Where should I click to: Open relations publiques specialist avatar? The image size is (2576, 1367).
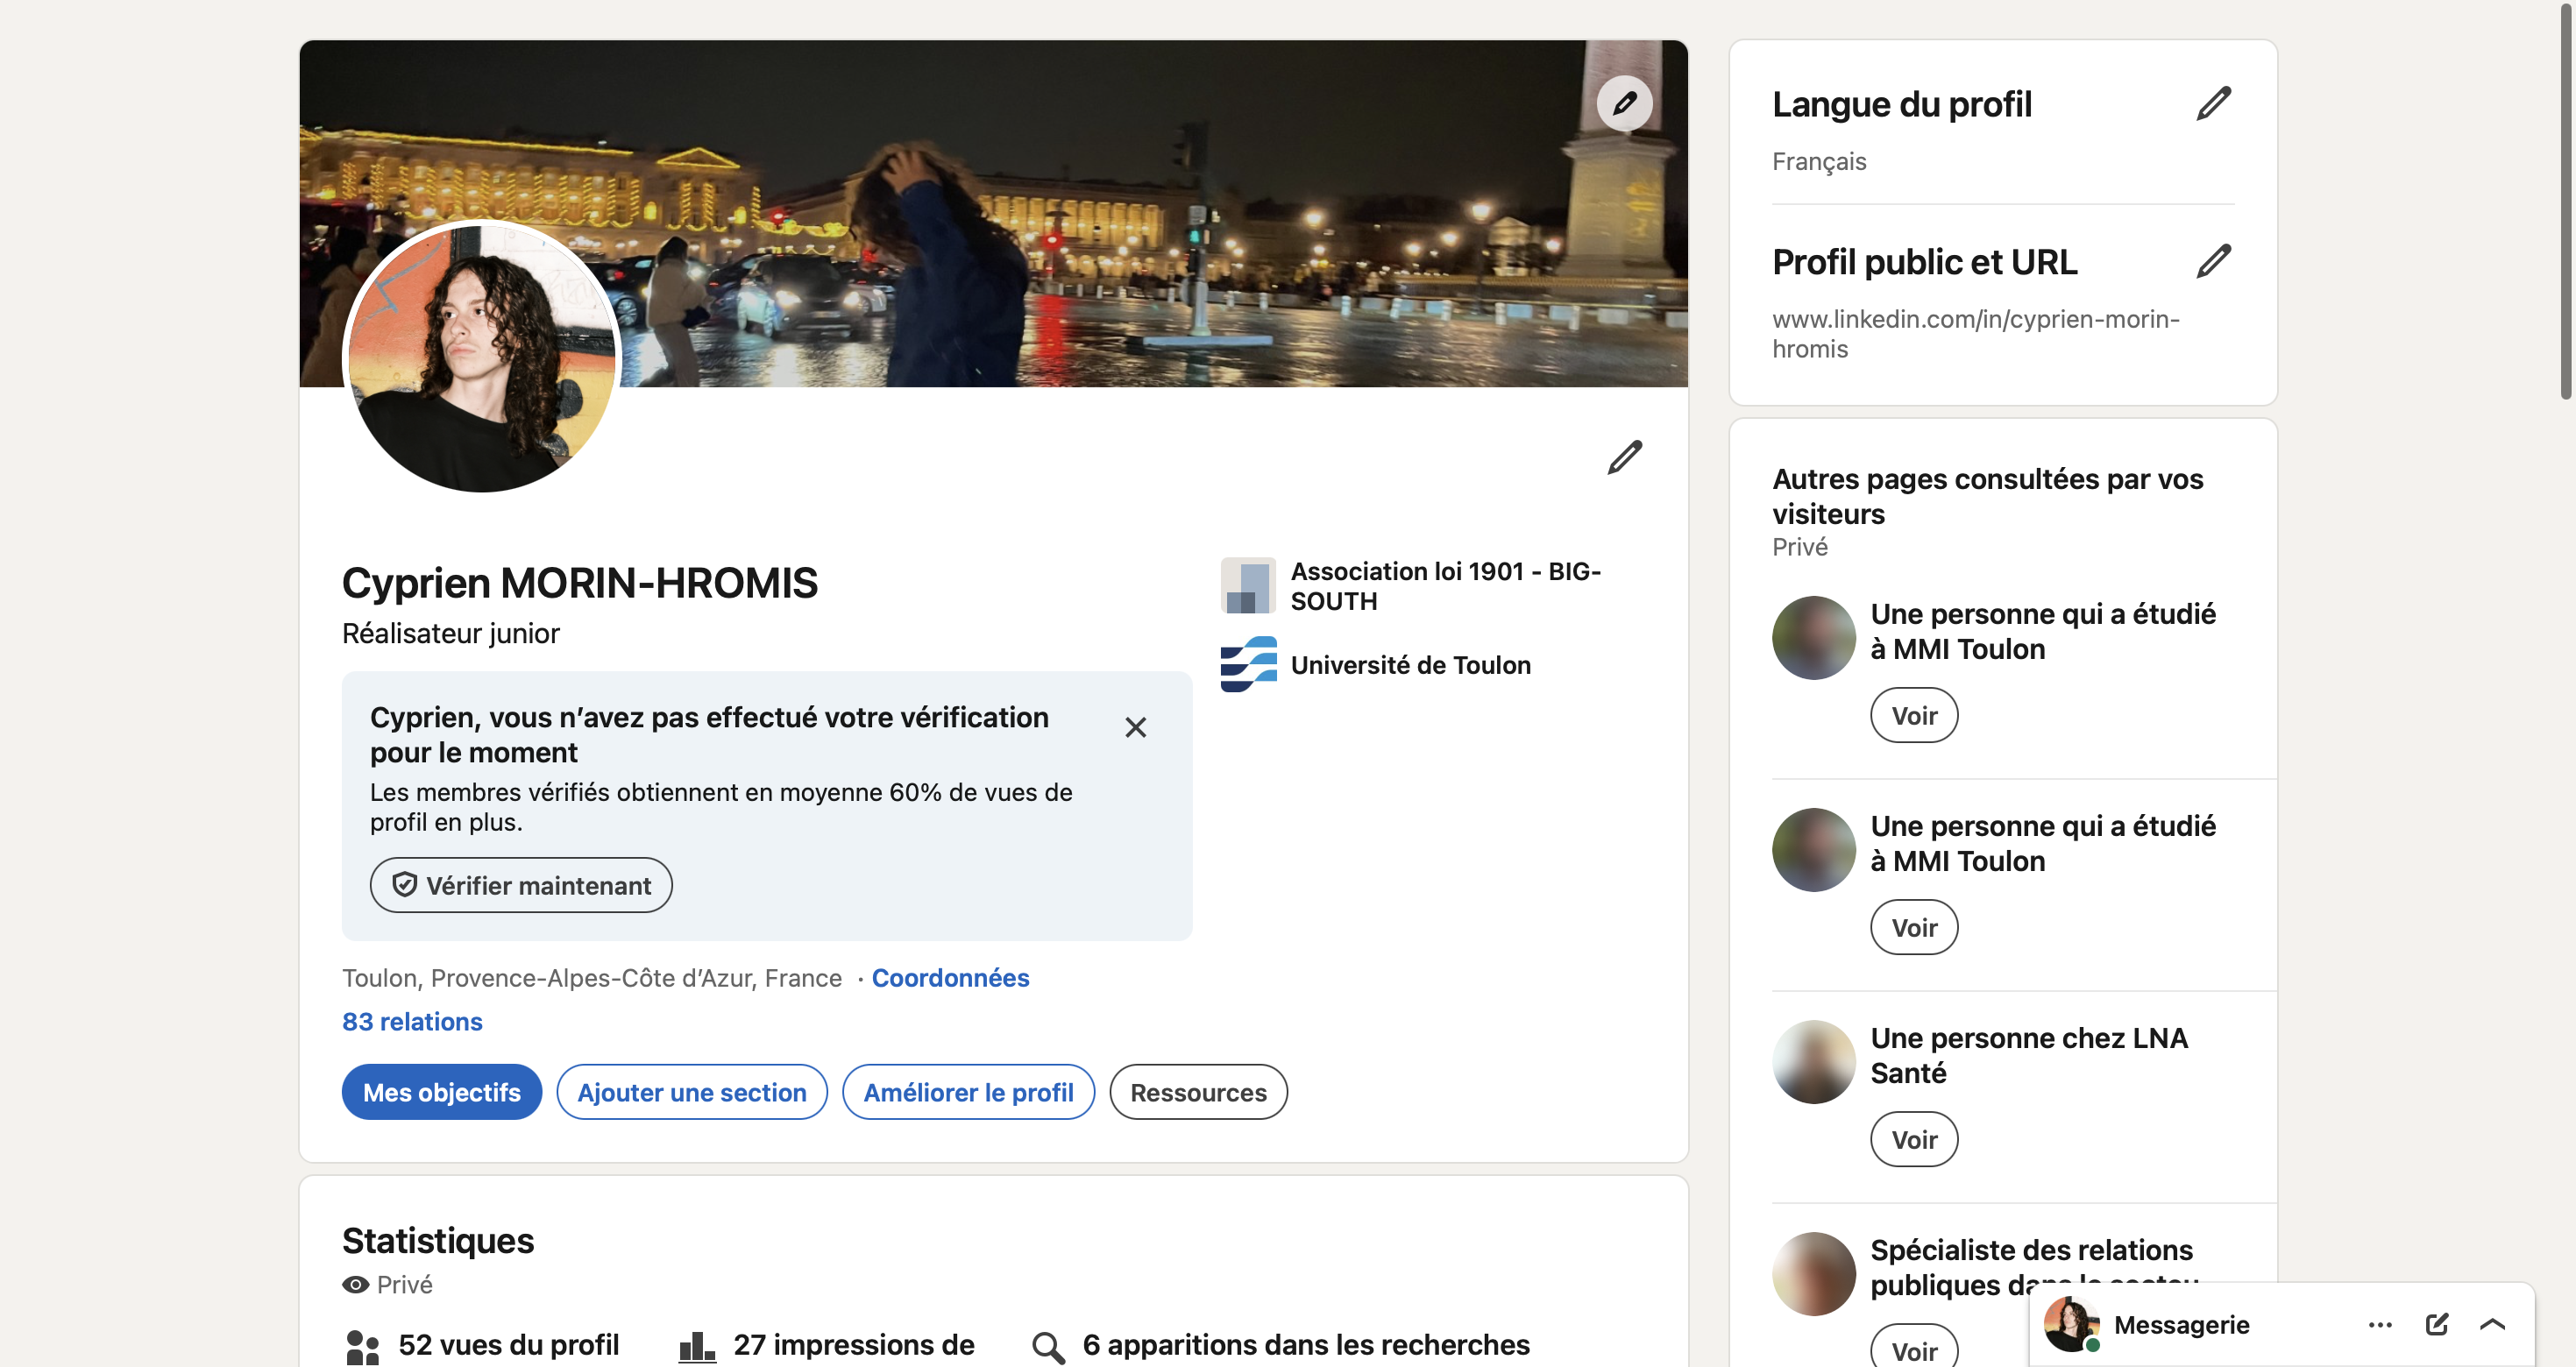1814,1274
